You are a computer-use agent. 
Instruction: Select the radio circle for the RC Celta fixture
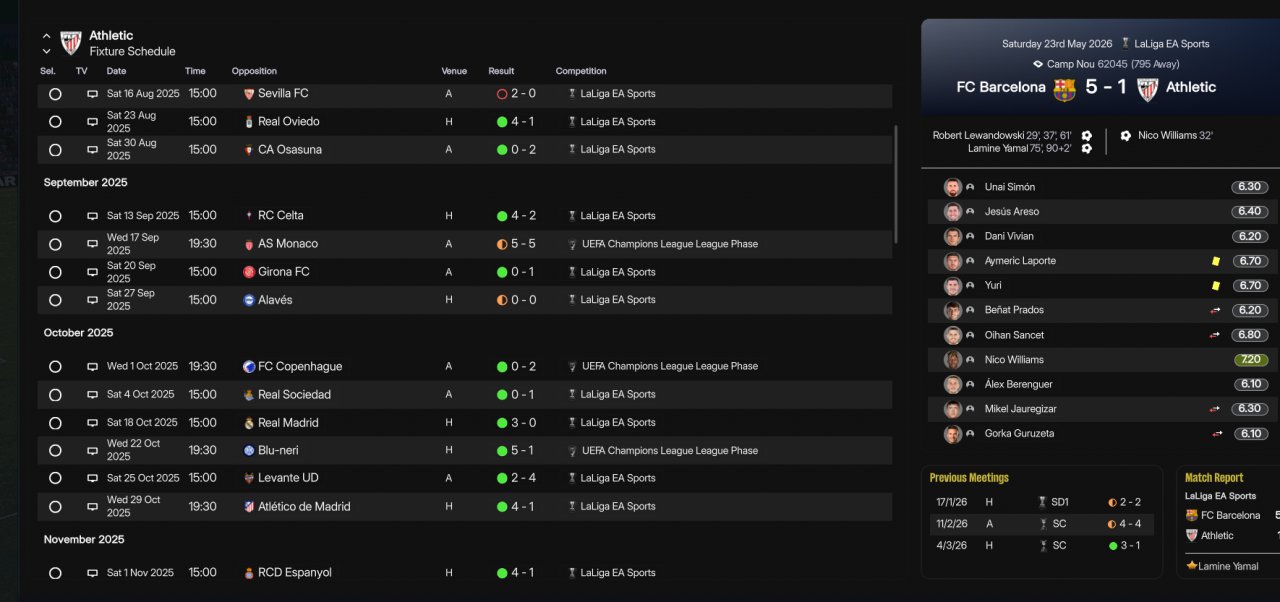coord(55,216)
